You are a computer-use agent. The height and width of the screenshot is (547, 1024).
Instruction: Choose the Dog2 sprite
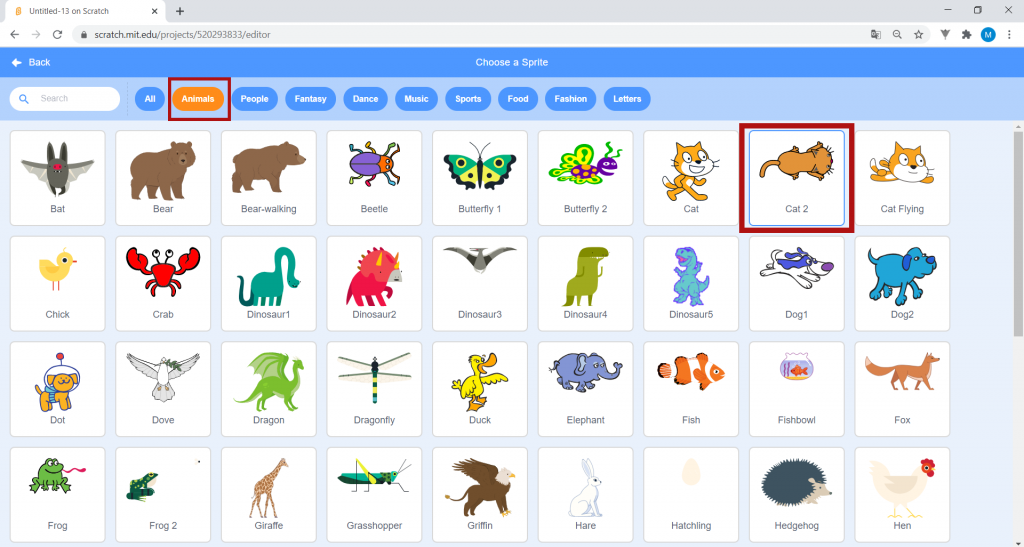pos(903,284)
